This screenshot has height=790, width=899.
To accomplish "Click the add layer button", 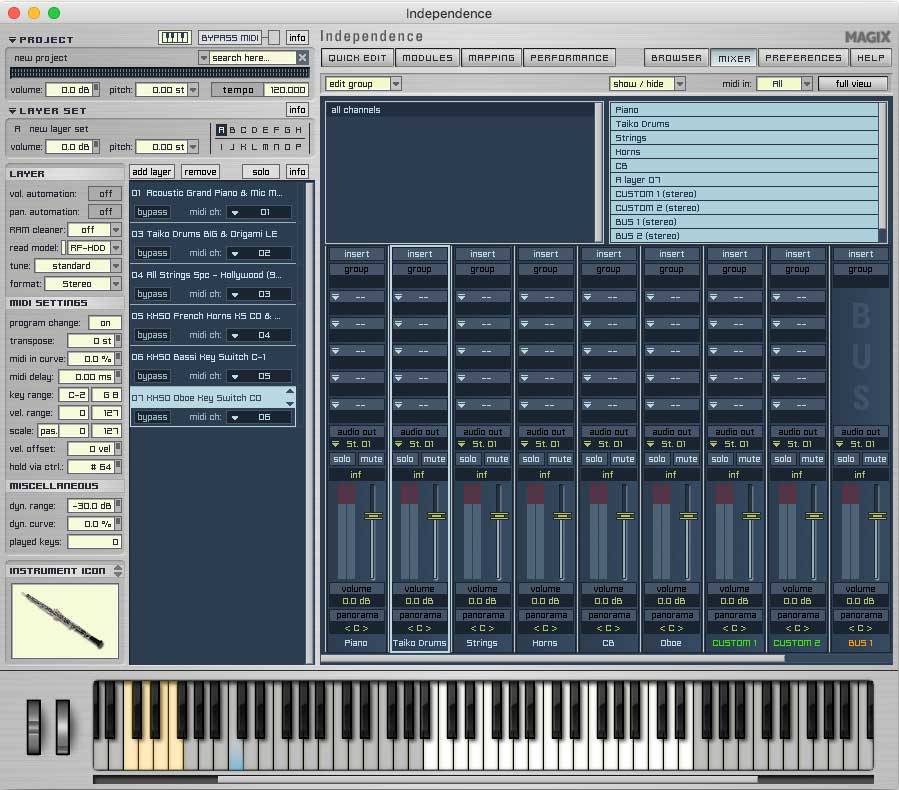I will [151, 171].
